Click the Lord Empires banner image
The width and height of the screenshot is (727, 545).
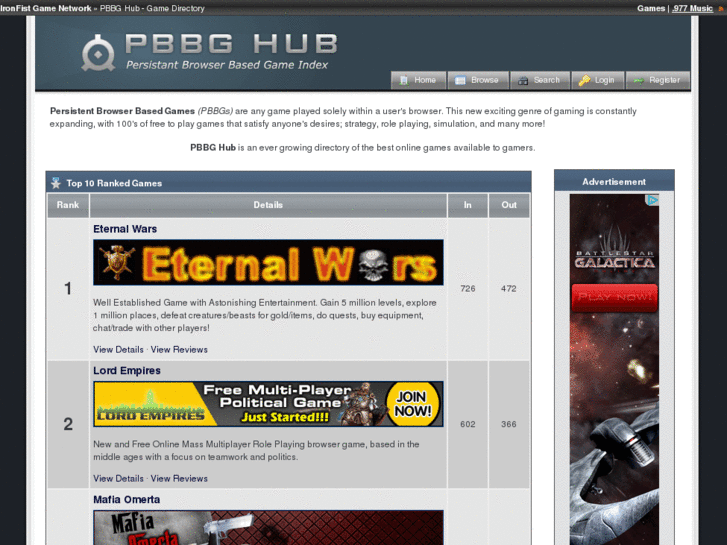(x=268, y=404)
